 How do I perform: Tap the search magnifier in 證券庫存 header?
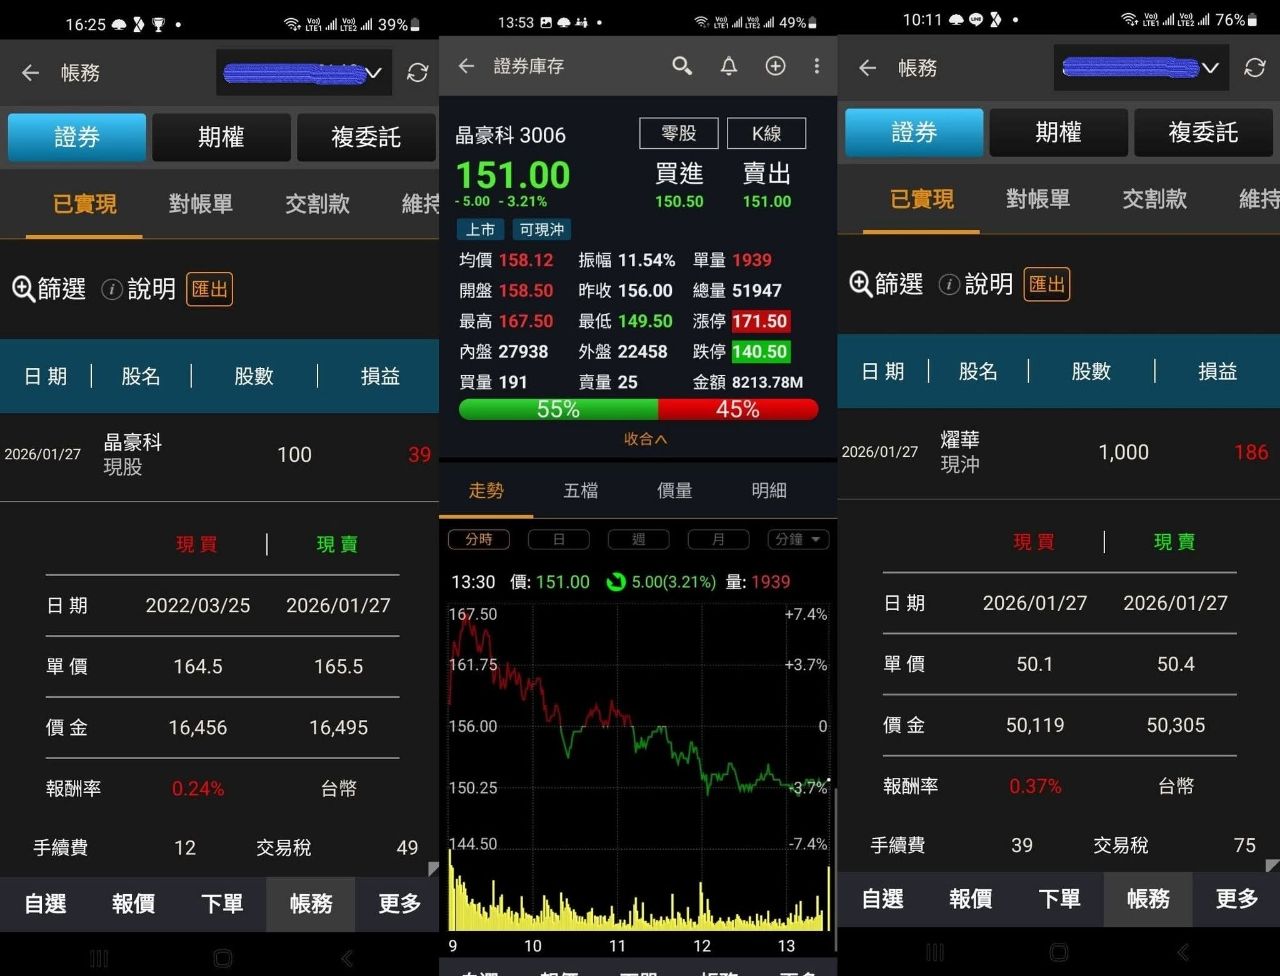coord(682,66)
